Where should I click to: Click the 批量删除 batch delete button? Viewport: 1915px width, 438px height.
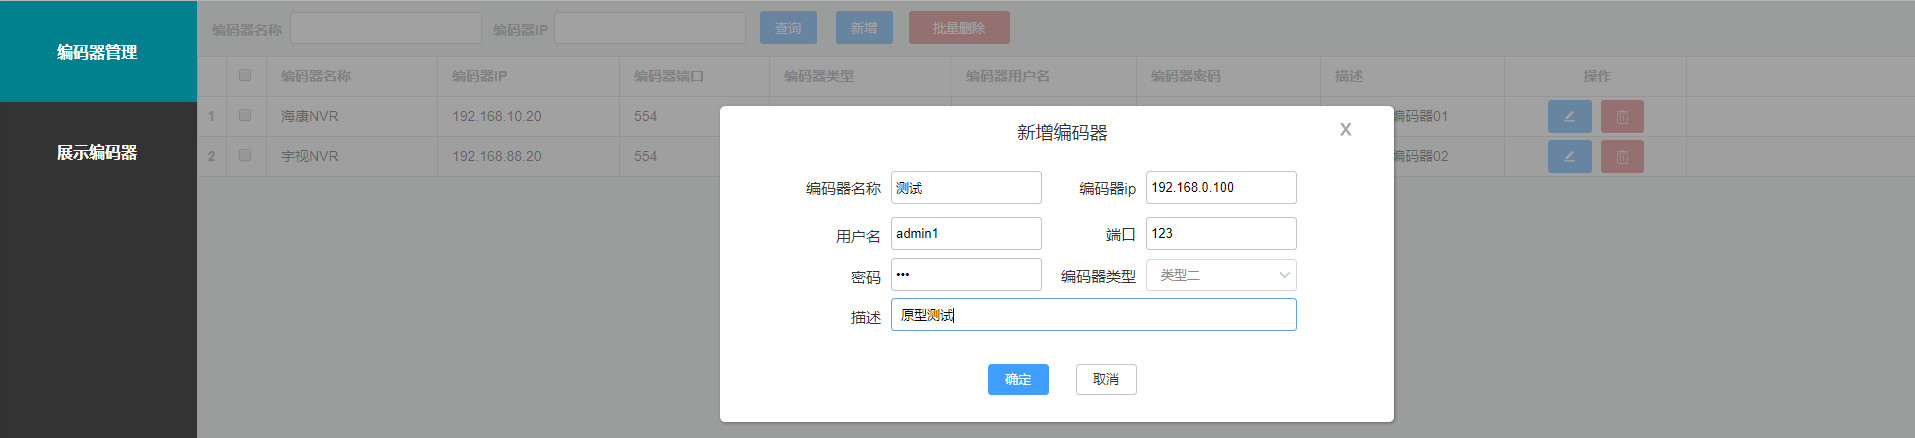pyautogui.click(x=959, y=28)
